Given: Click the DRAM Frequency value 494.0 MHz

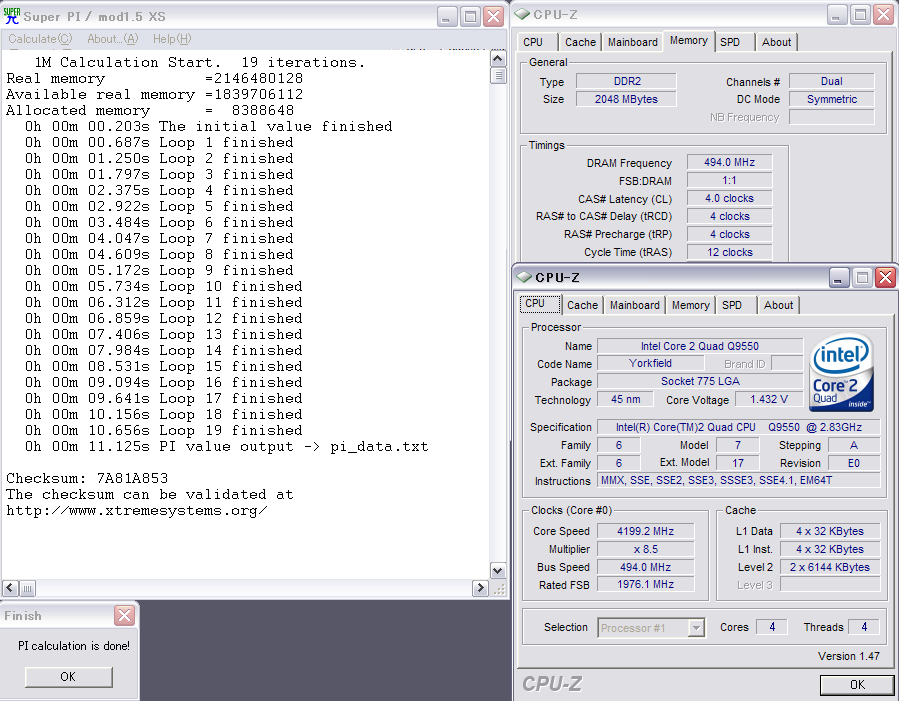Looking at the screenshot, I should (x=729, y=162).
